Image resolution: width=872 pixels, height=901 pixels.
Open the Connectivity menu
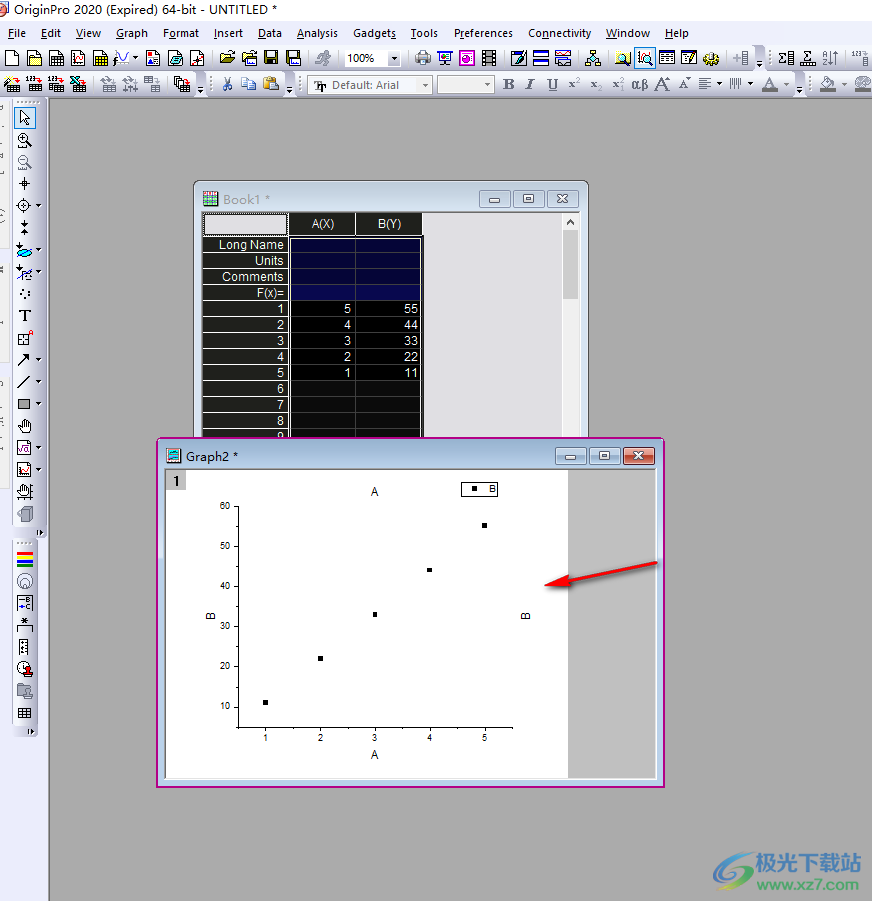[x=560, y=33]
